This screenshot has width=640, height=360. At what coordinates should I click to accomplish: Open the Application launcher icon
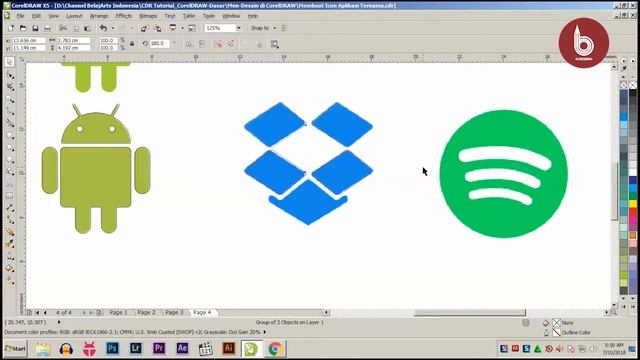pyautogui.click(x=173, y=28)
